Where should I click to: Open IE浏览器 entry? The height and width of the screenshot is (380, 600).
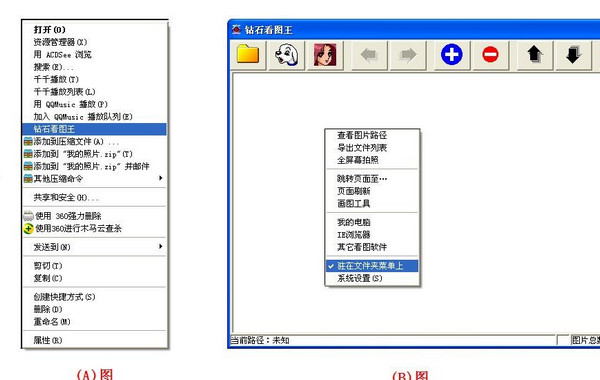372,235
